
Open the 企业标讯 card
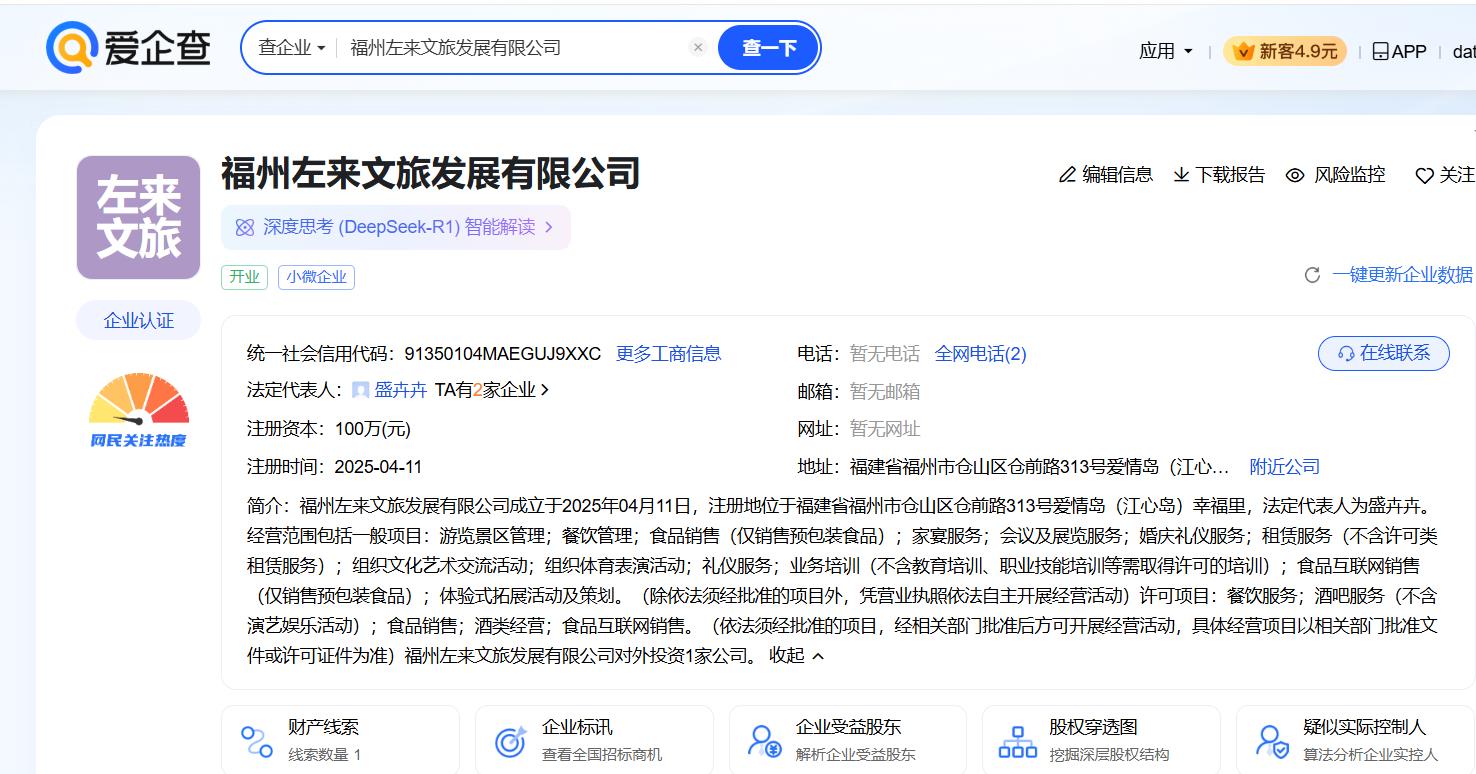pos(594,740)
